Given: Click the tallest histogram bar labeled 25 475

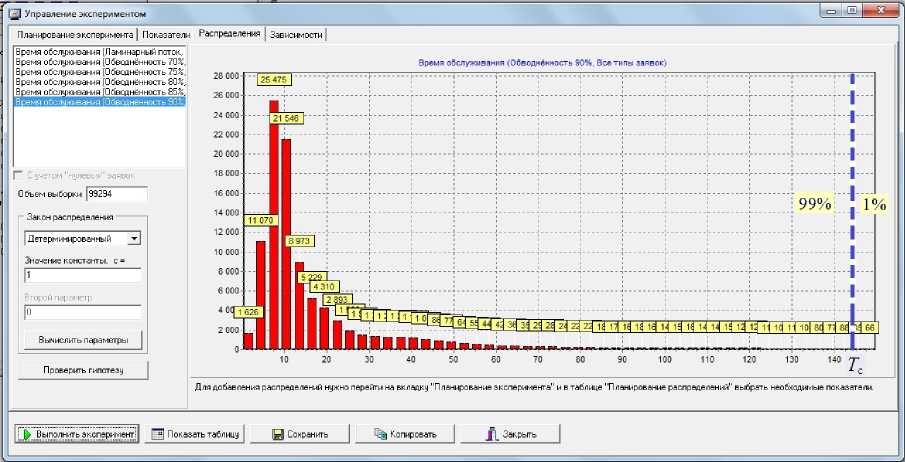Looking at the screenshot, I should (x=274, y=220).
